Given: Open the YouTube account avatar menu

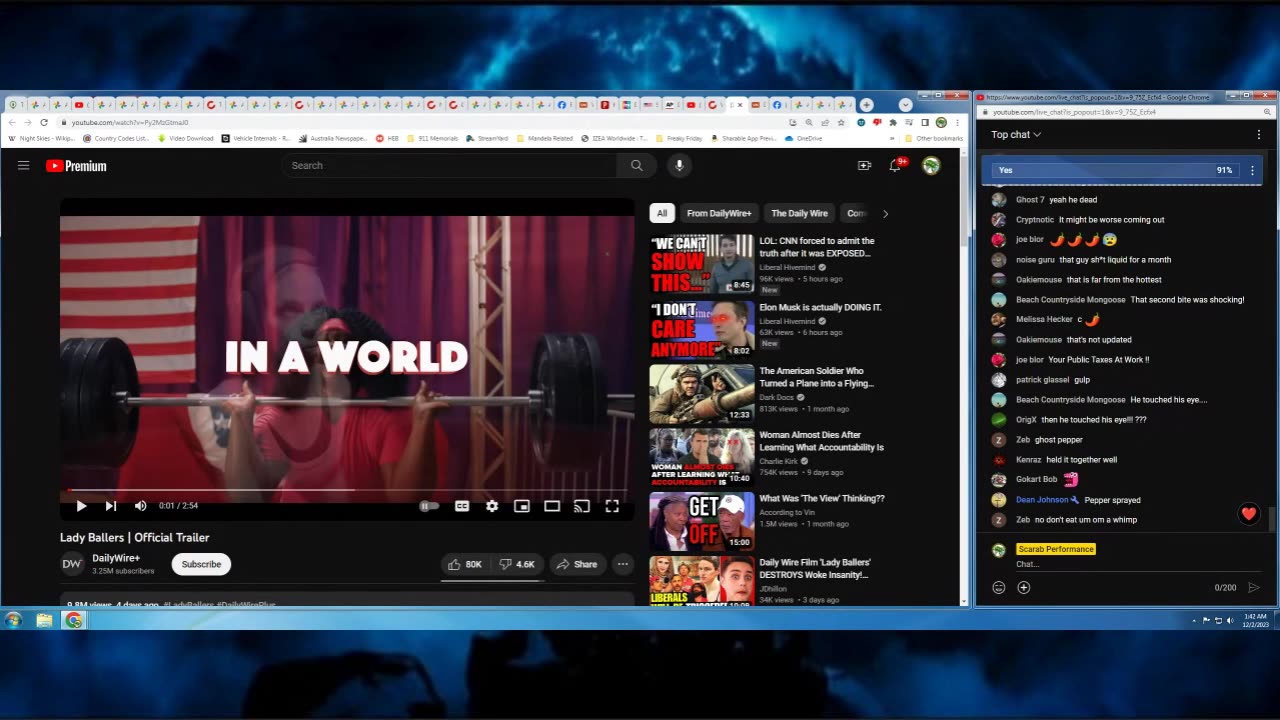Looking at the screenshot, I should tap(931, 166).
